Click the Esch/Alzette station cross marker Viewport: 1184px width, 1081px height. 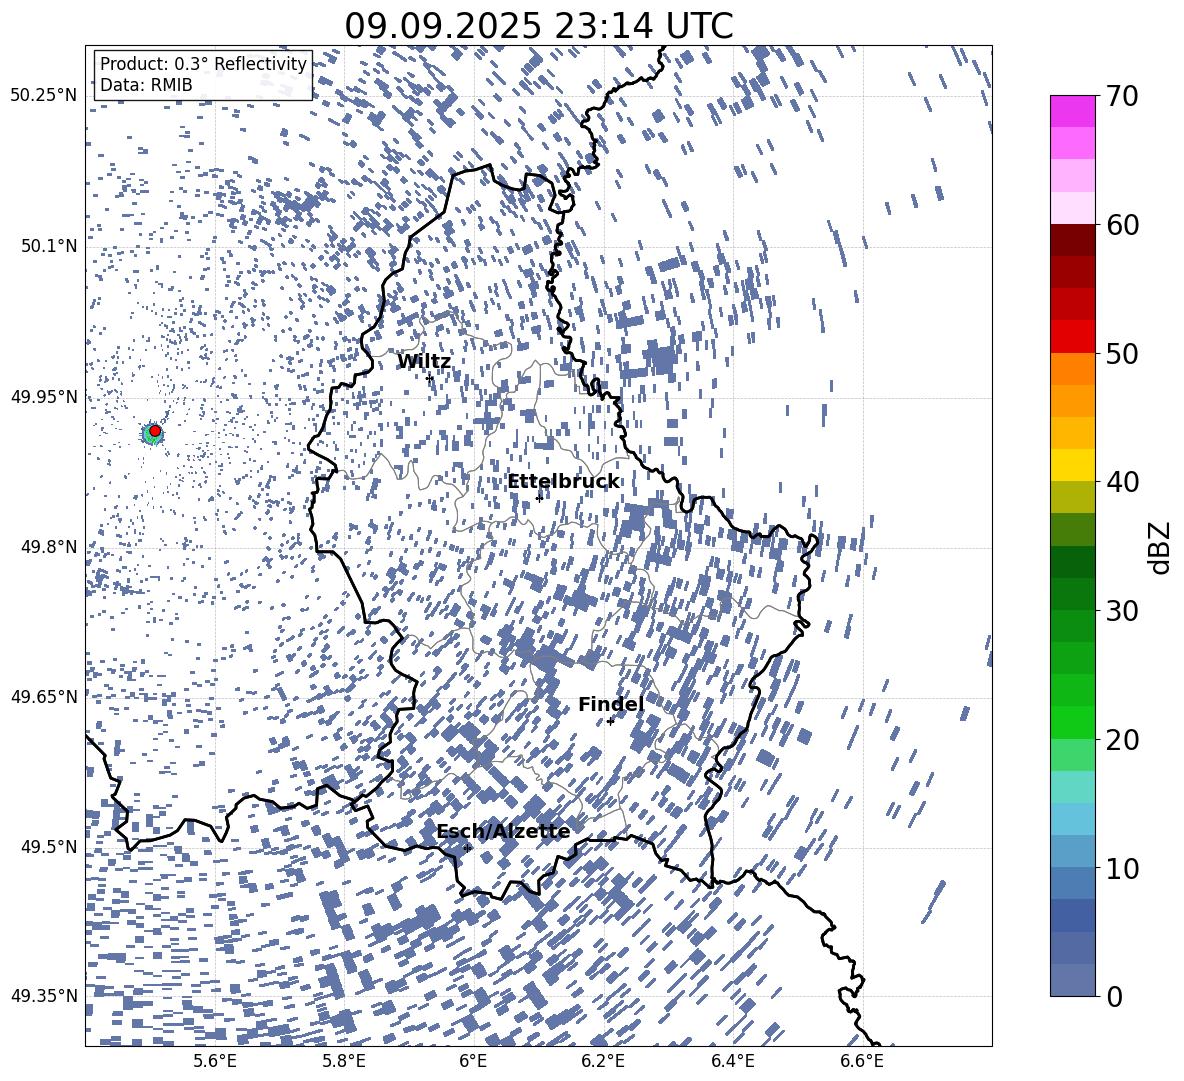click(x=467, y=848)
